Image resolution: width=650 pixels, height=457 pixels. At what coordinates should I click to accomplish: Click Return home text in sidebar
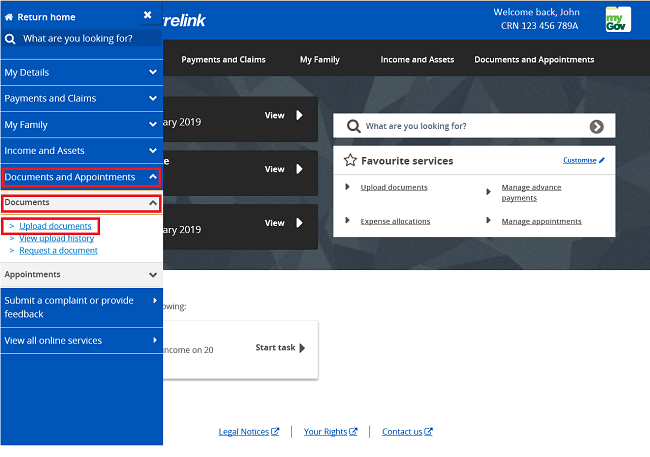point(46,17)
